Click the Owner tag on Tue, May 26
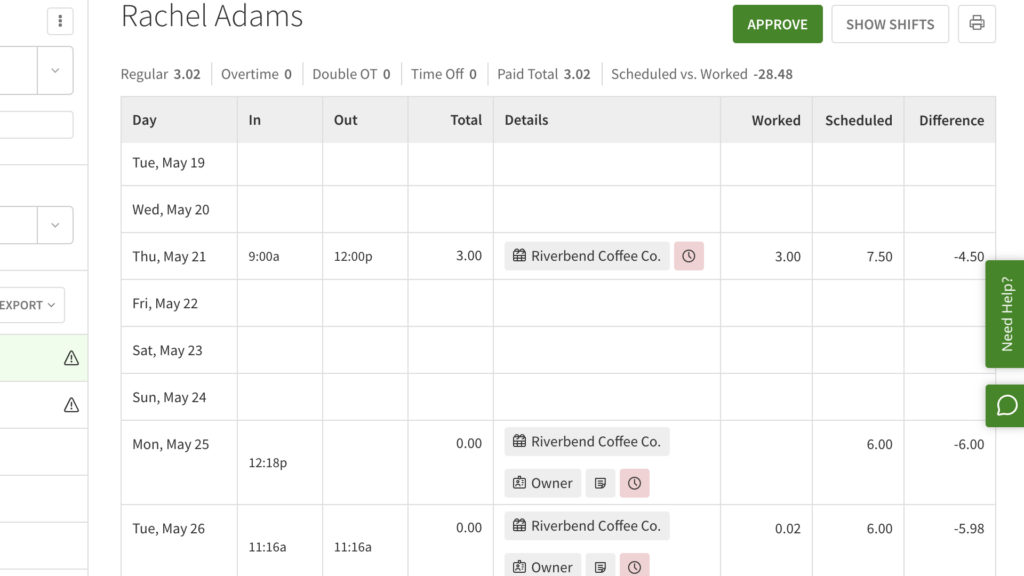 543,566
